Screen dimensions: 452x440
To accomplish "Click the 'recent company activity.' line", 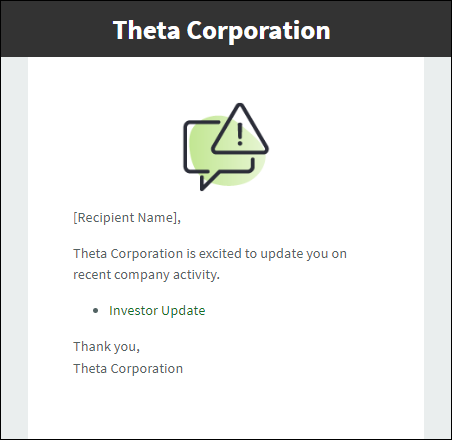I will pyautogui.click(x=146, y=275).
